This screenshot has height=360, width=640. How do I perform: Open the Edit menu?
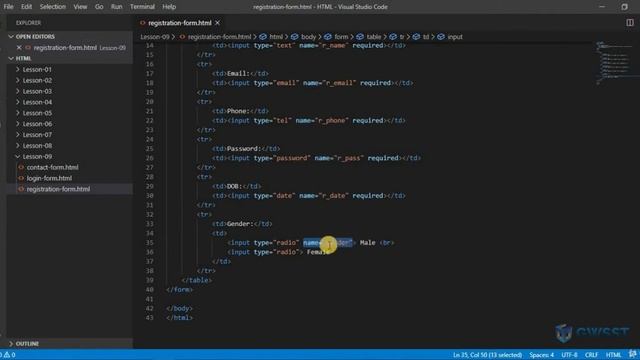26,7
